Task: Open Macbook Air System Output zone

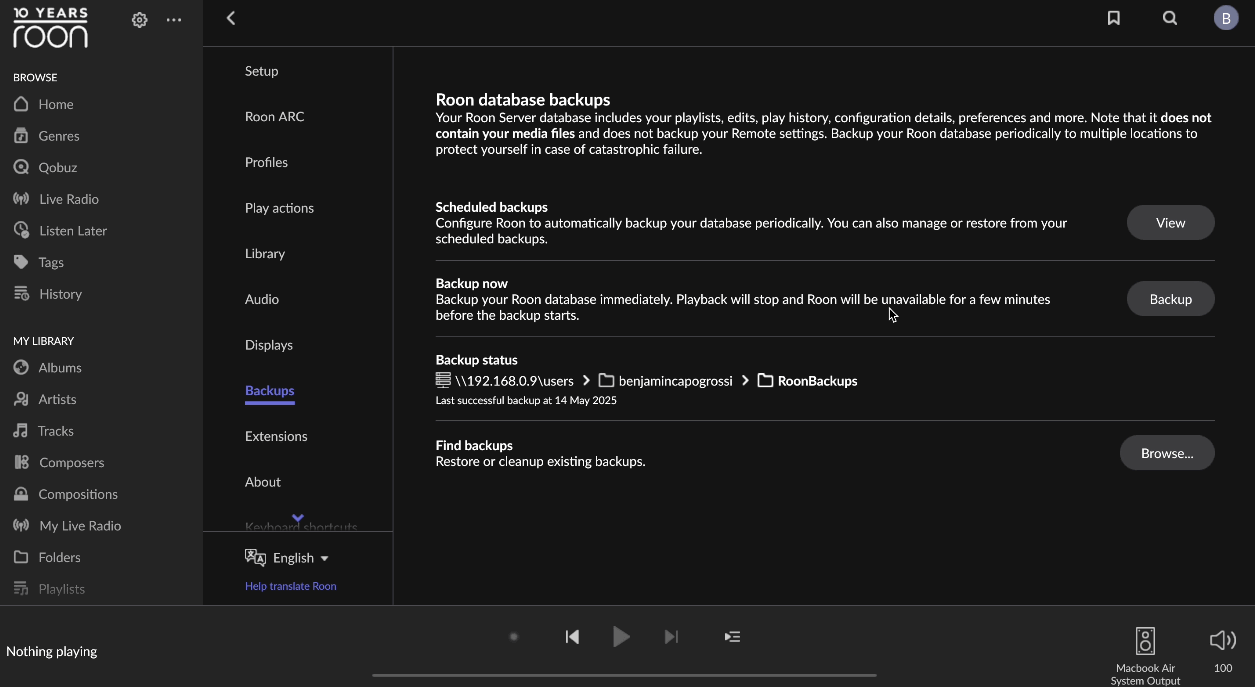Action: coord(1145,655)
